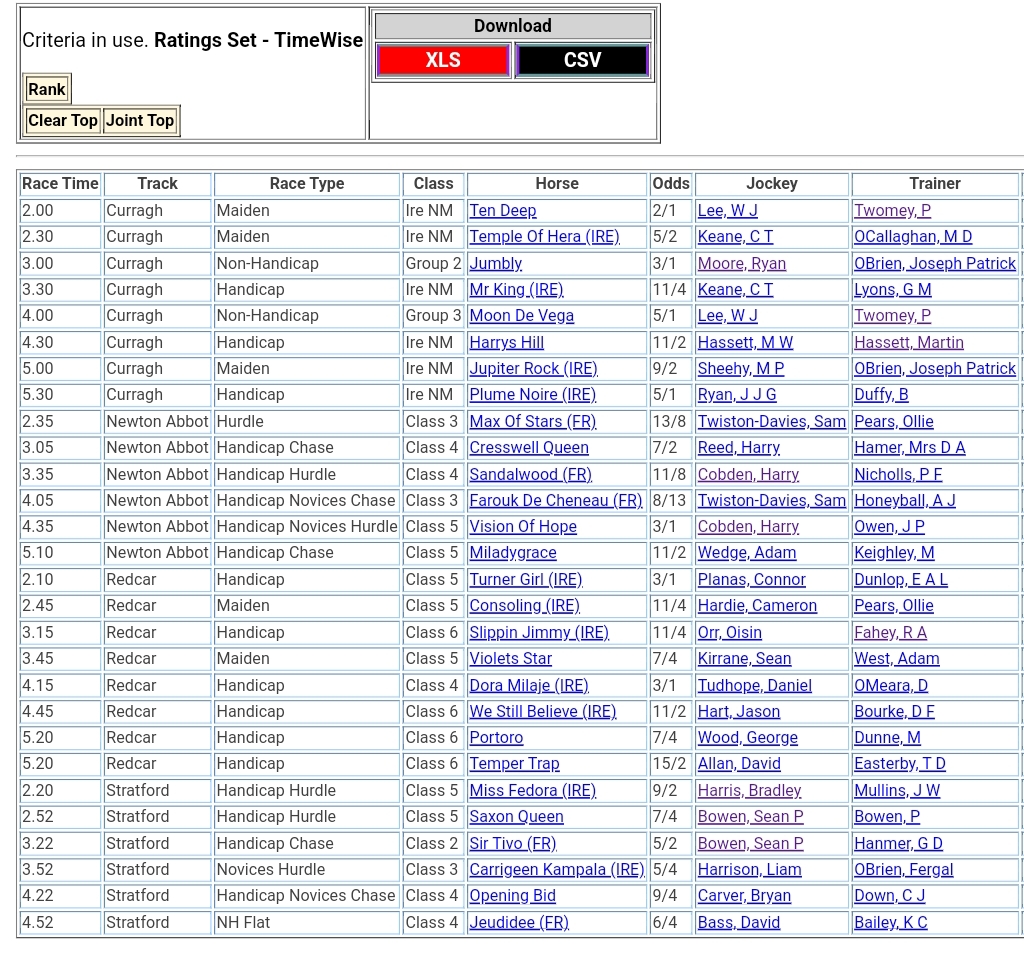Image resolution: width=1024 pixels, height=954 pixels.
Task: Click jockey Sheehy, M P
Action: pos(740,369)
